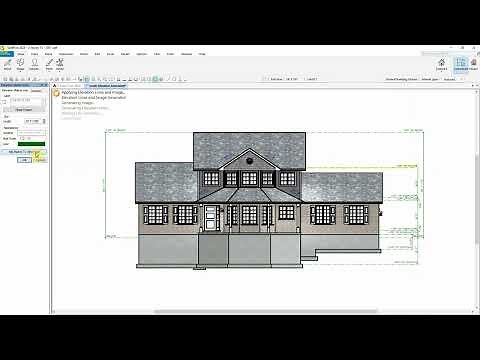480x360 pixels.
Task: Click the dark green Color swatch
Action: (31, 144)
